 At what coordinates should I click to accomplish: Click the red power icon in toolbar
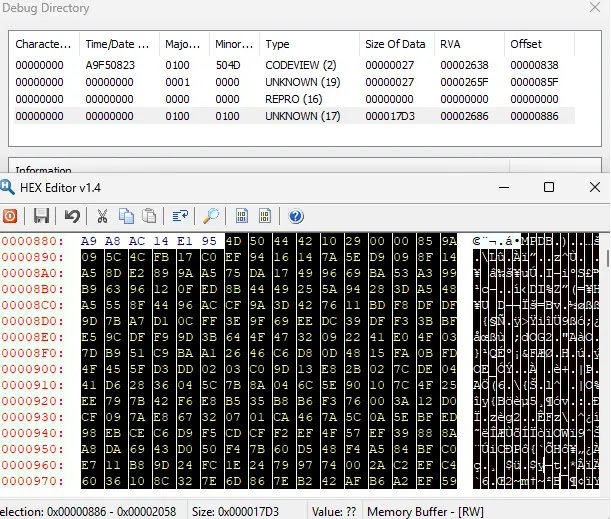(10, 216)
